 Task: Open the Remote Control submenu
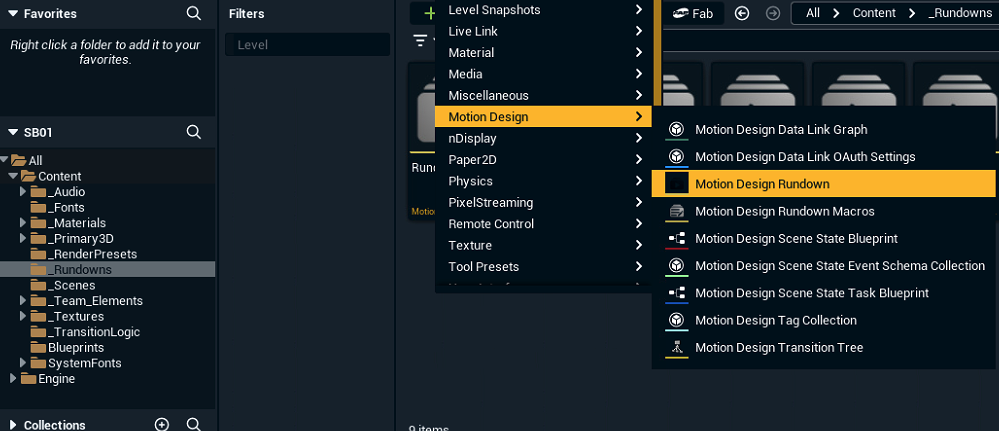pyautogui.click(x=490, y=224)
